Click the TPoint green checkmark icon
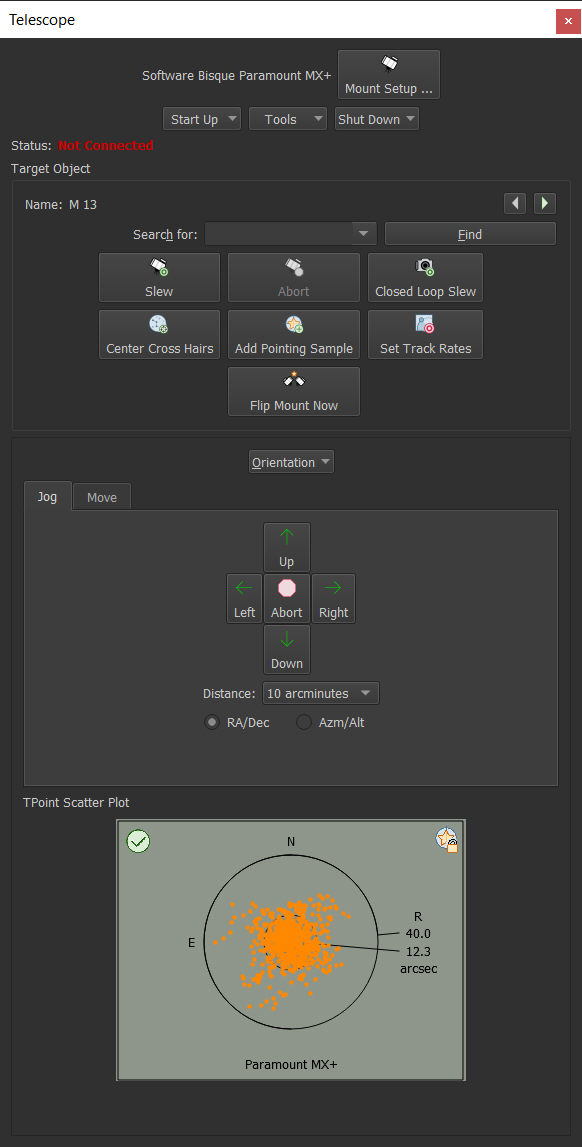This screenshot has height=1147, width=582. coord(138,841)
